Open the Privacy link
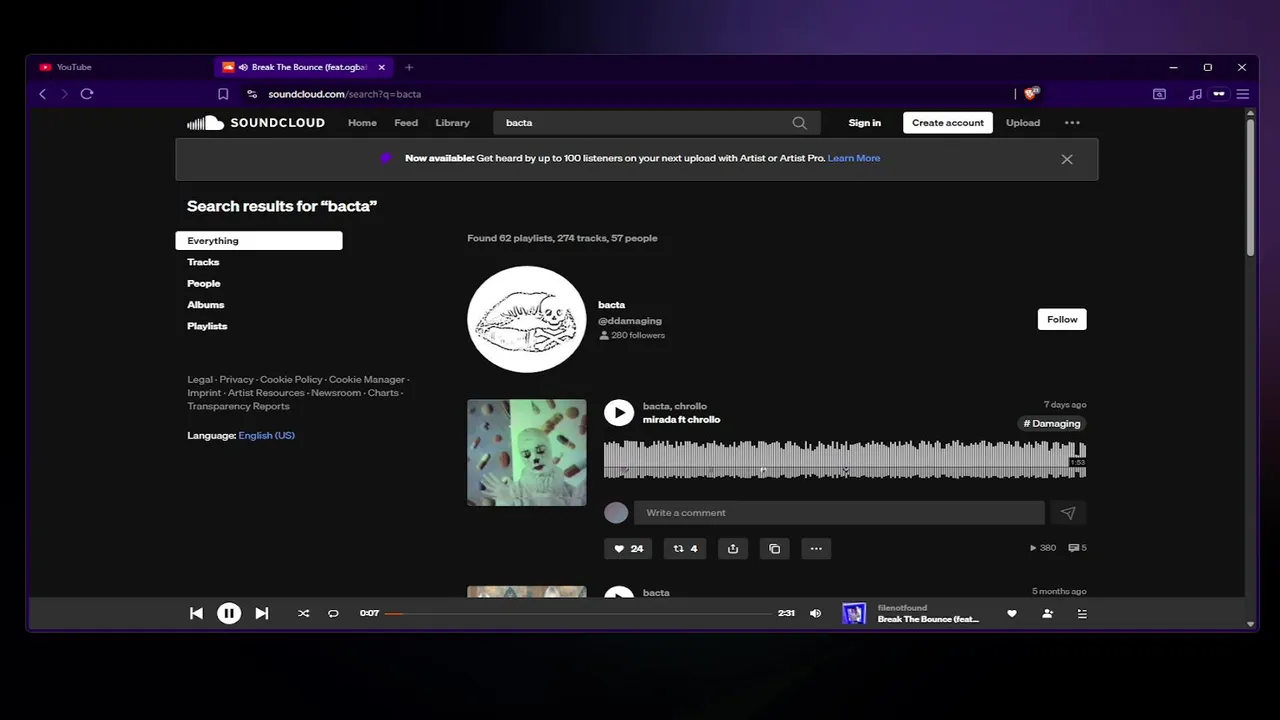This screenshot has height=720, width=1280. (x=237, y=380)
